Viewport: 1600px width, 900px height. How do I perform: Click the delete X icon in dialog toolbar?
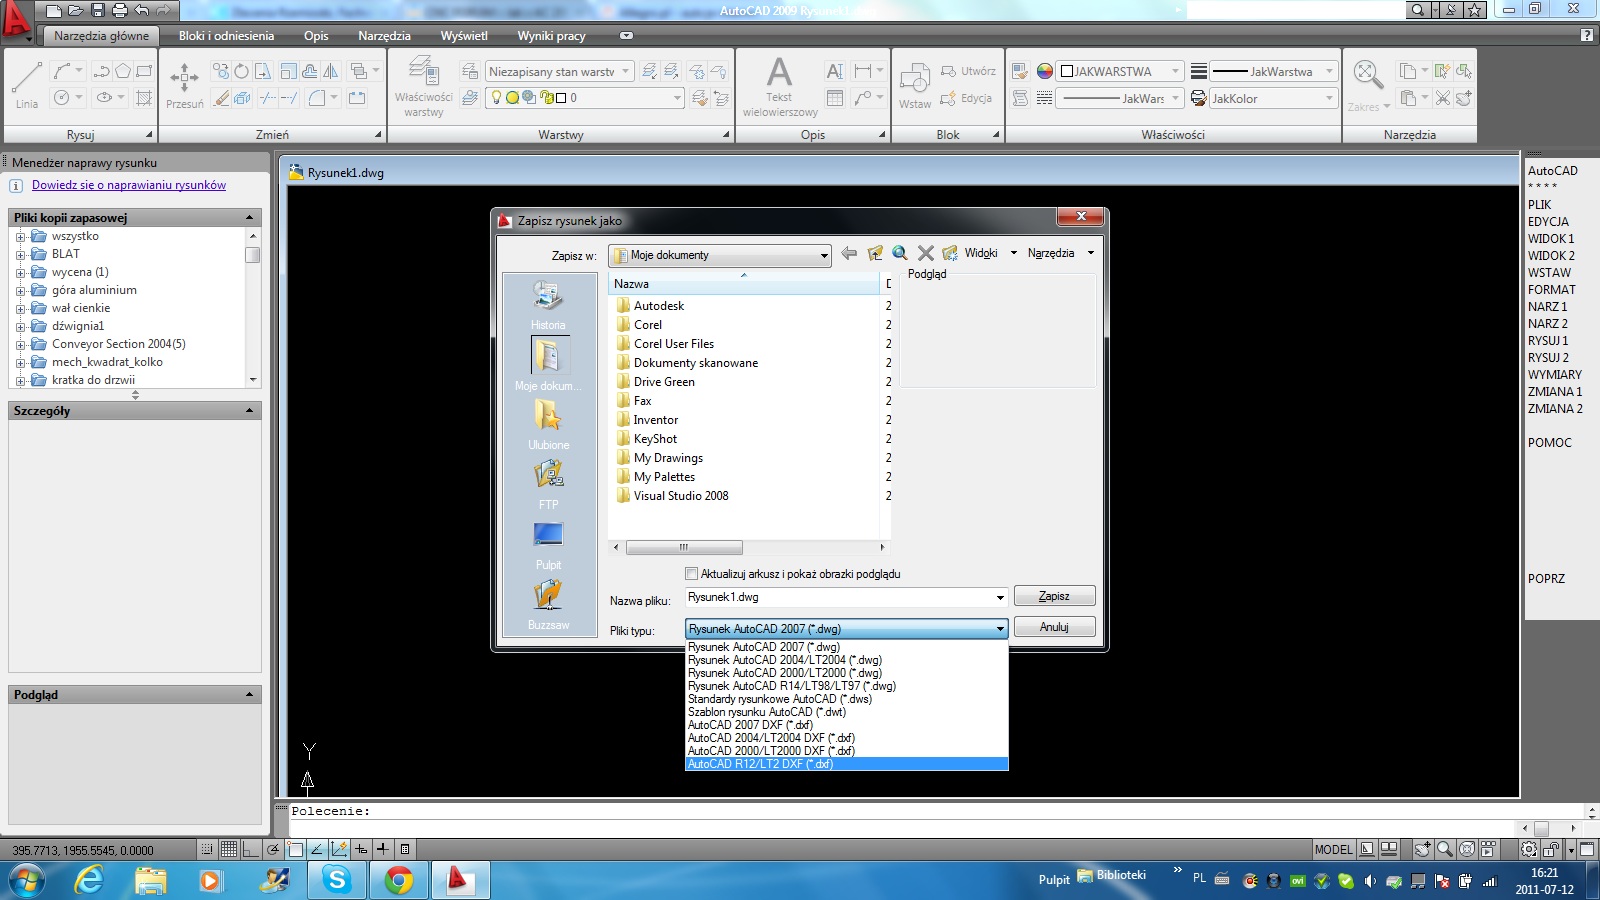[x=926, y=253]
